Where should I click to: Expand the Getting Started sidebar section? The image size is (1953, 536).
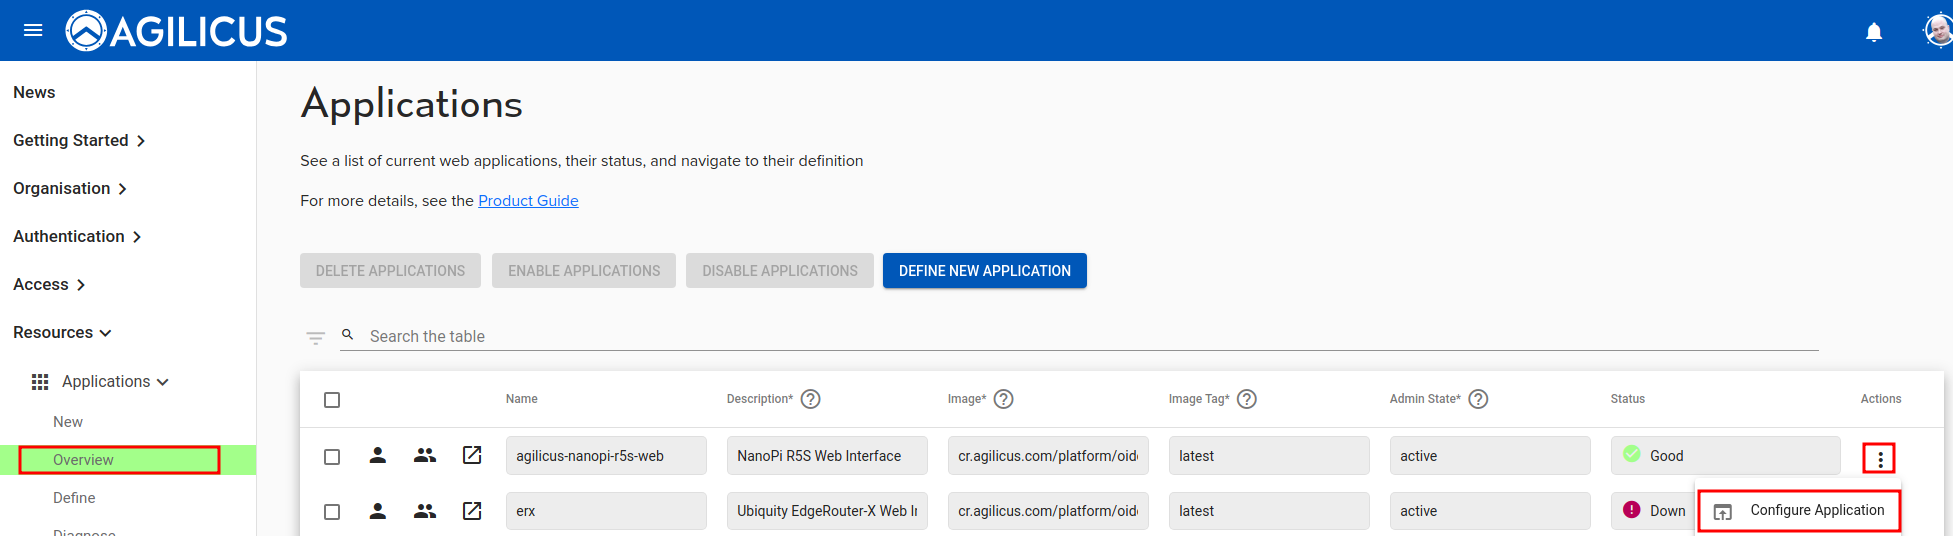point(79,141)
